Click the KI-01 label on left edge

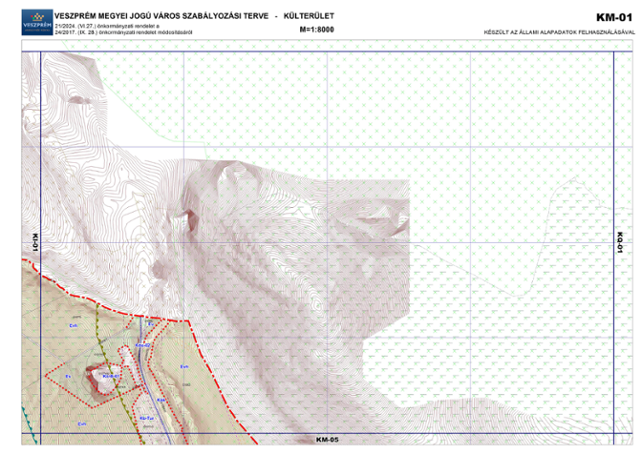coord(31,244)
